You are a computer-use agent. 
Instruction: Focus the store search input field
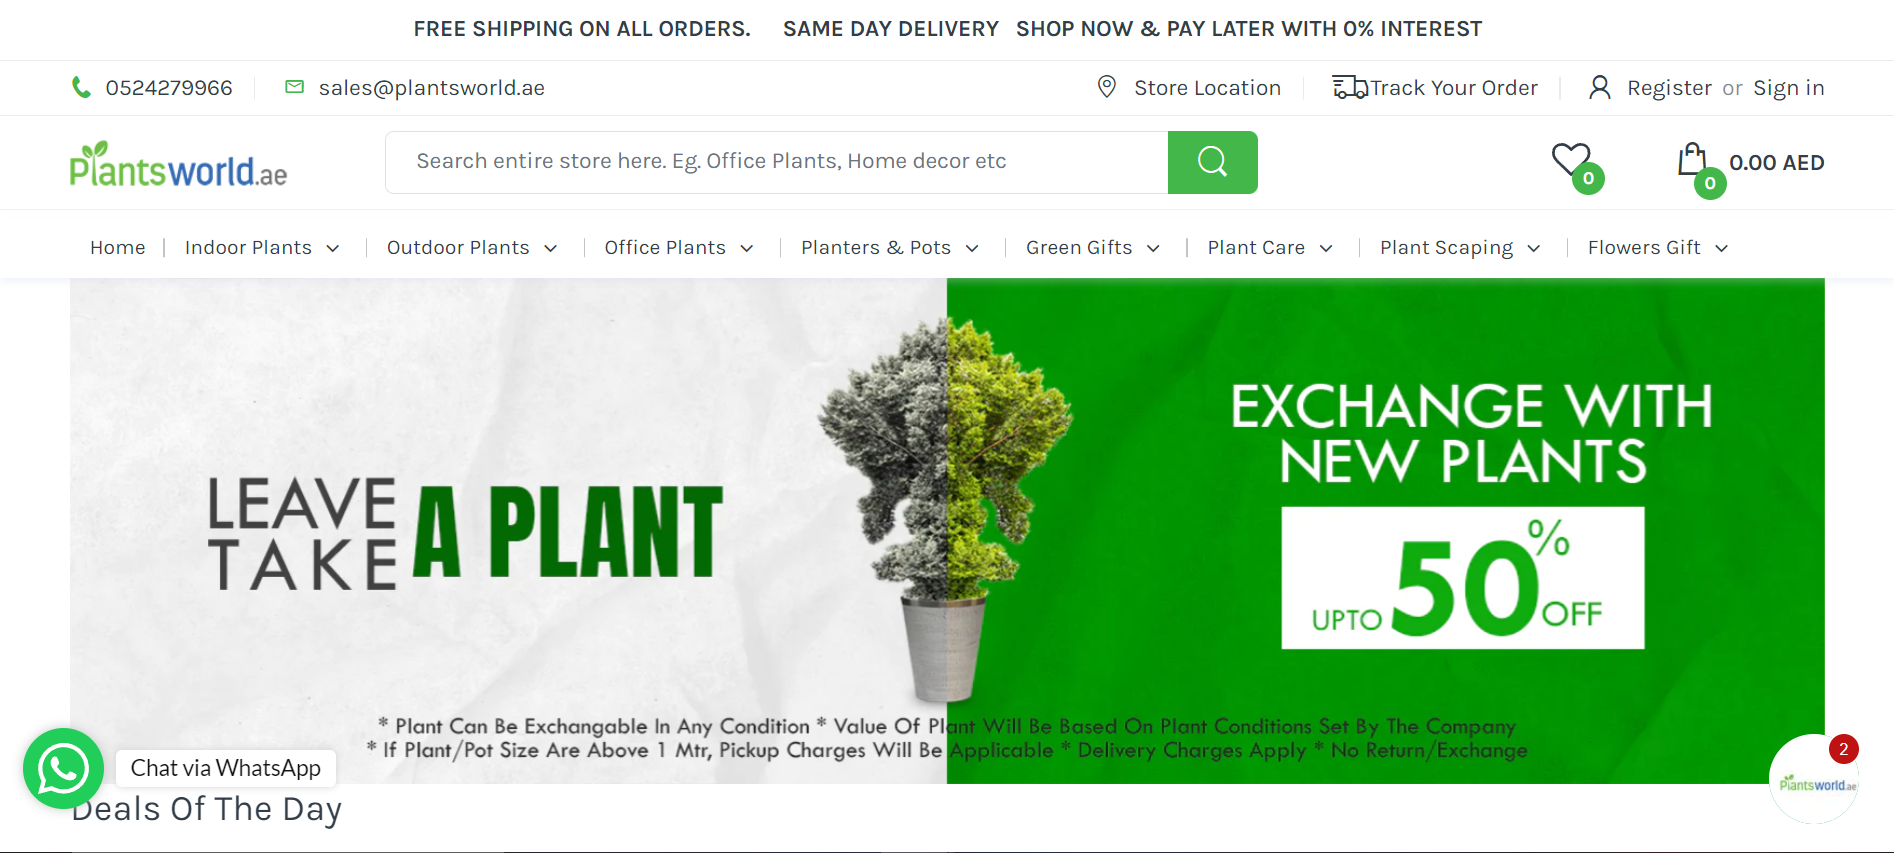click(777, 162)
